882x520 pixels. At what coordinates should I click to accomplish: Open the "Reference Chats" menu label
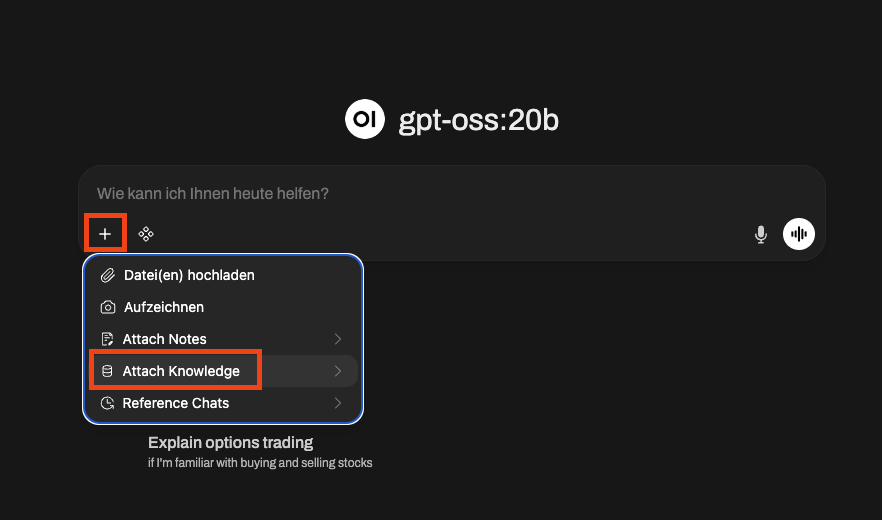176,403
